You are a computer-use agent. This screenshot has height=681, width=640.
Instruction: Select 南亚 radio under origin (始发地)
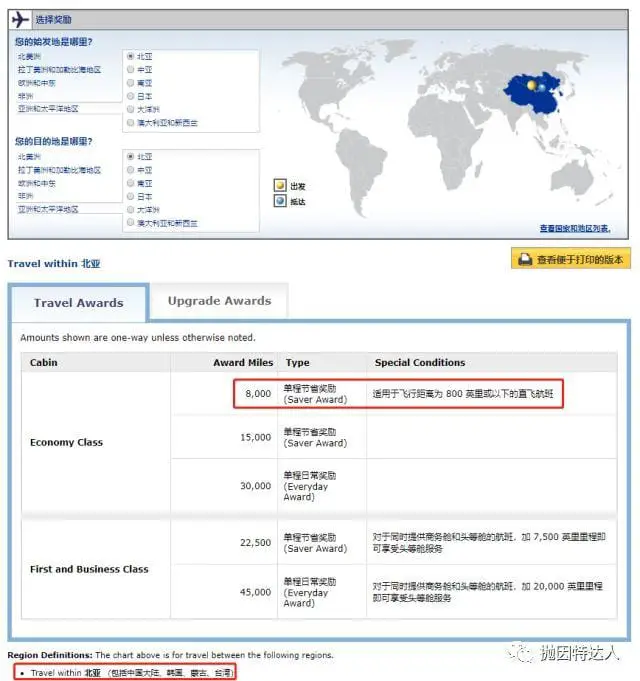130,83
